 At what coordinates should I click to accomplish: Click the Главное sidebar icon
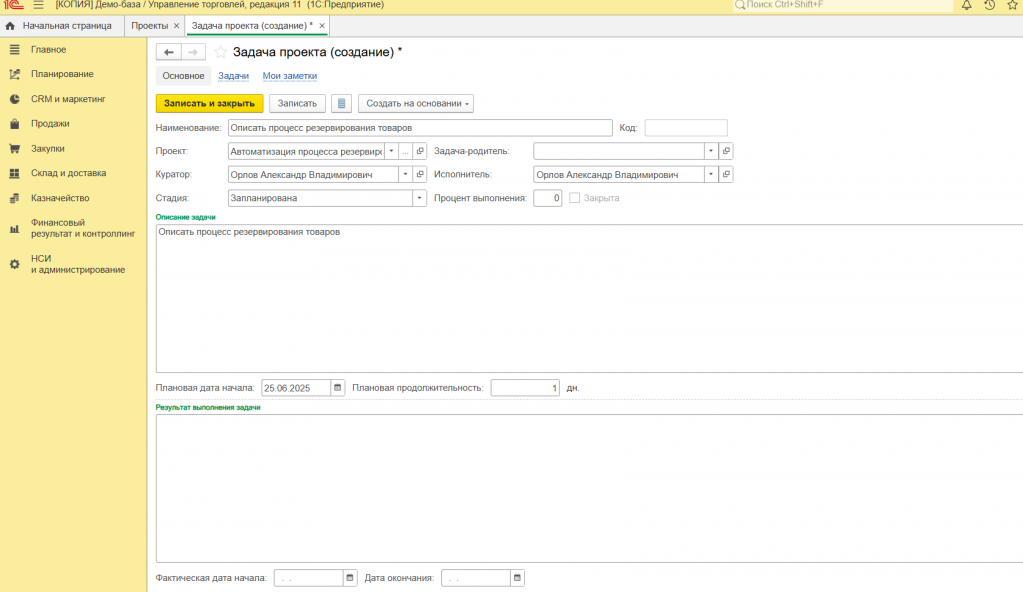click(x=14, y=50)
